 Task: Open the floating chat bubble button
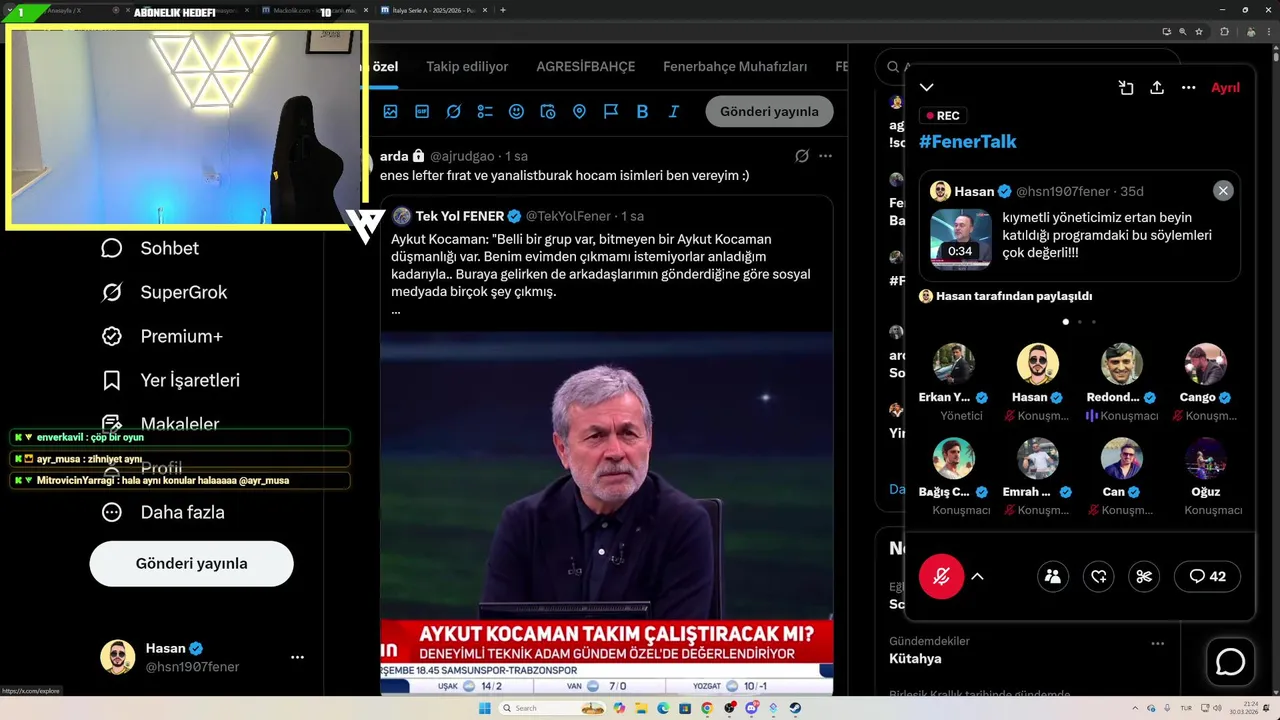coord(1230,662)
